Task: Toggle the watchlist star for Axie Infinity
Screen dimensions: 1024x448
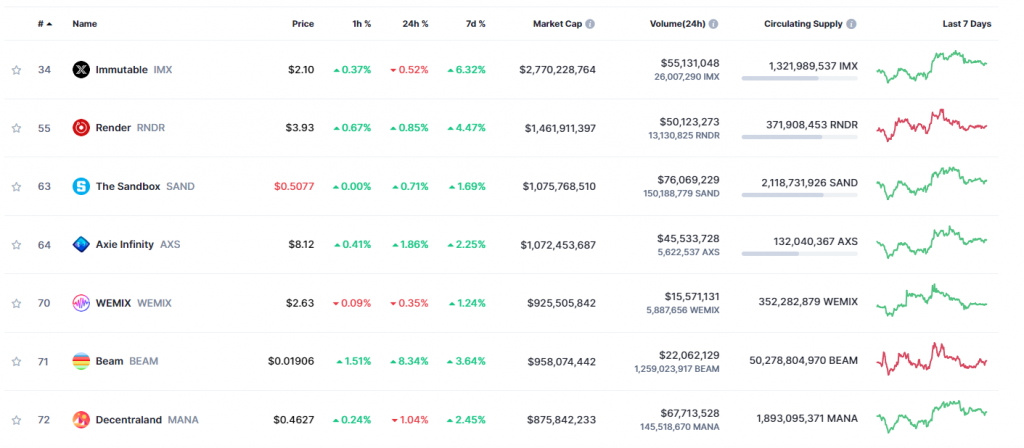Action: coord(16,245)
